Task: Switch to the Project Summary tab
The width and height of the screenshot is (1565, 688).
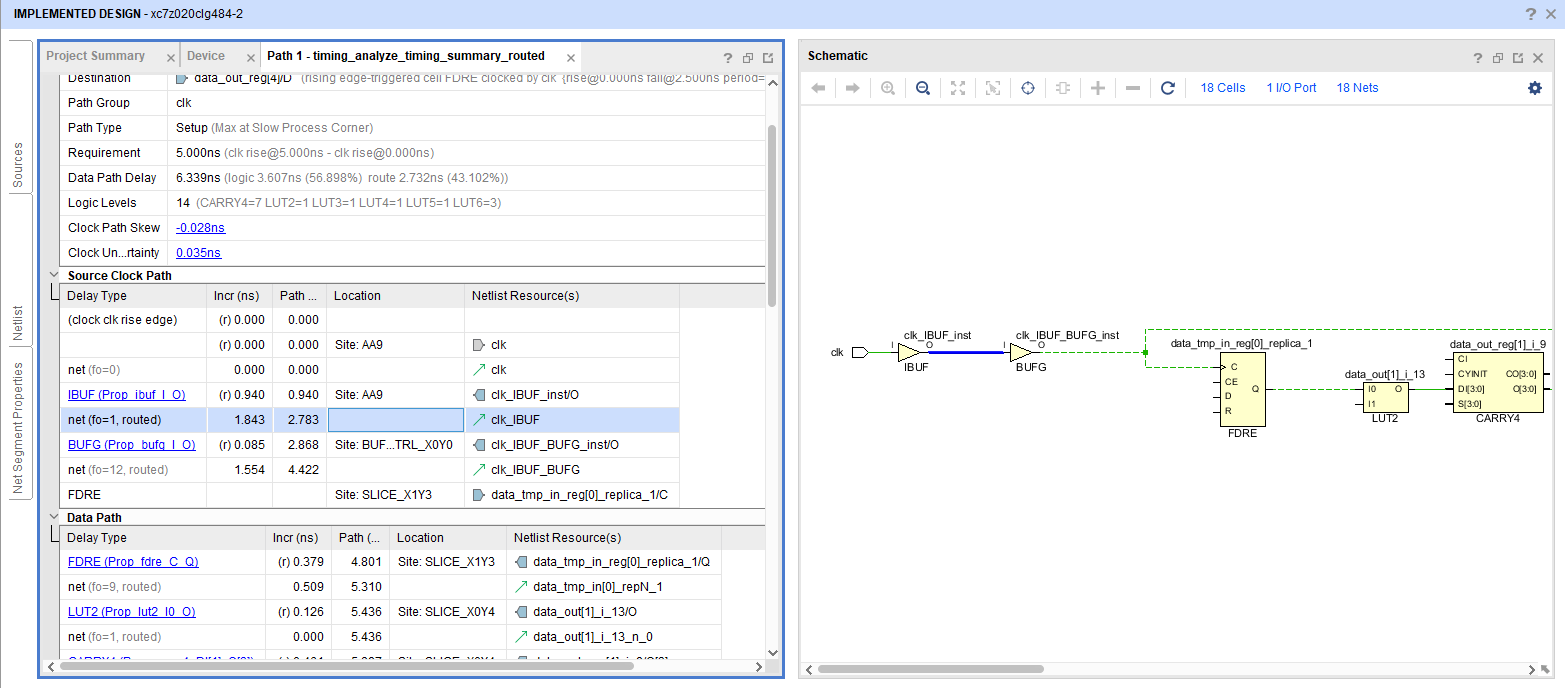Action: coord(96,56)
